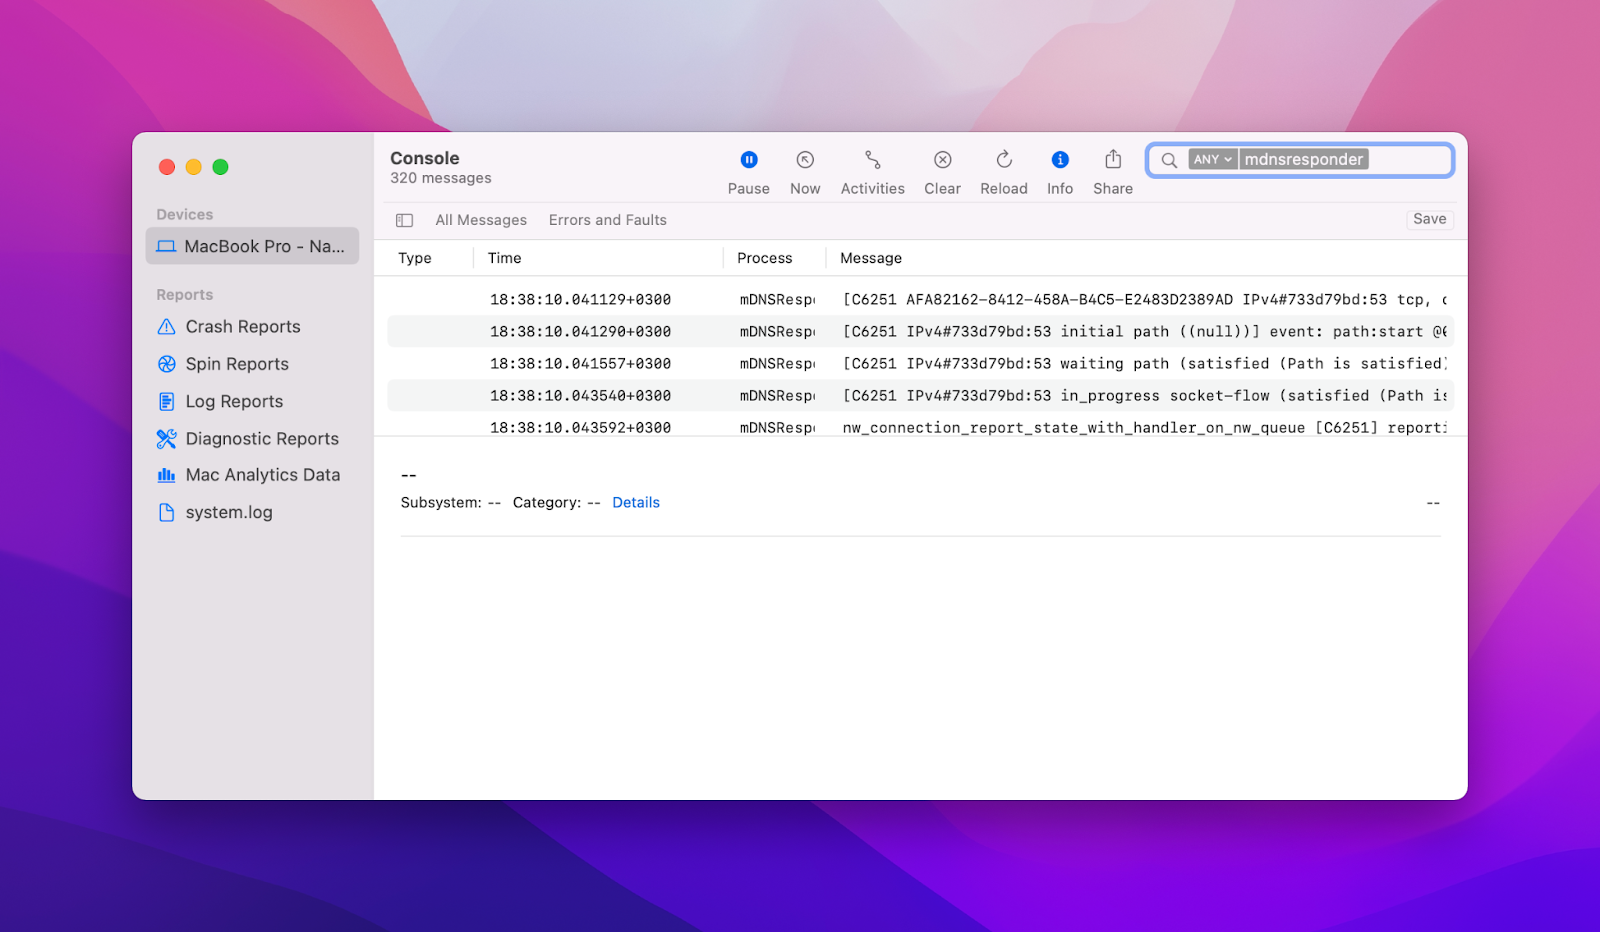This screenshot has width=1600, height=932.
Task: Open system.log in sidebar
Action: coord(228,512)
